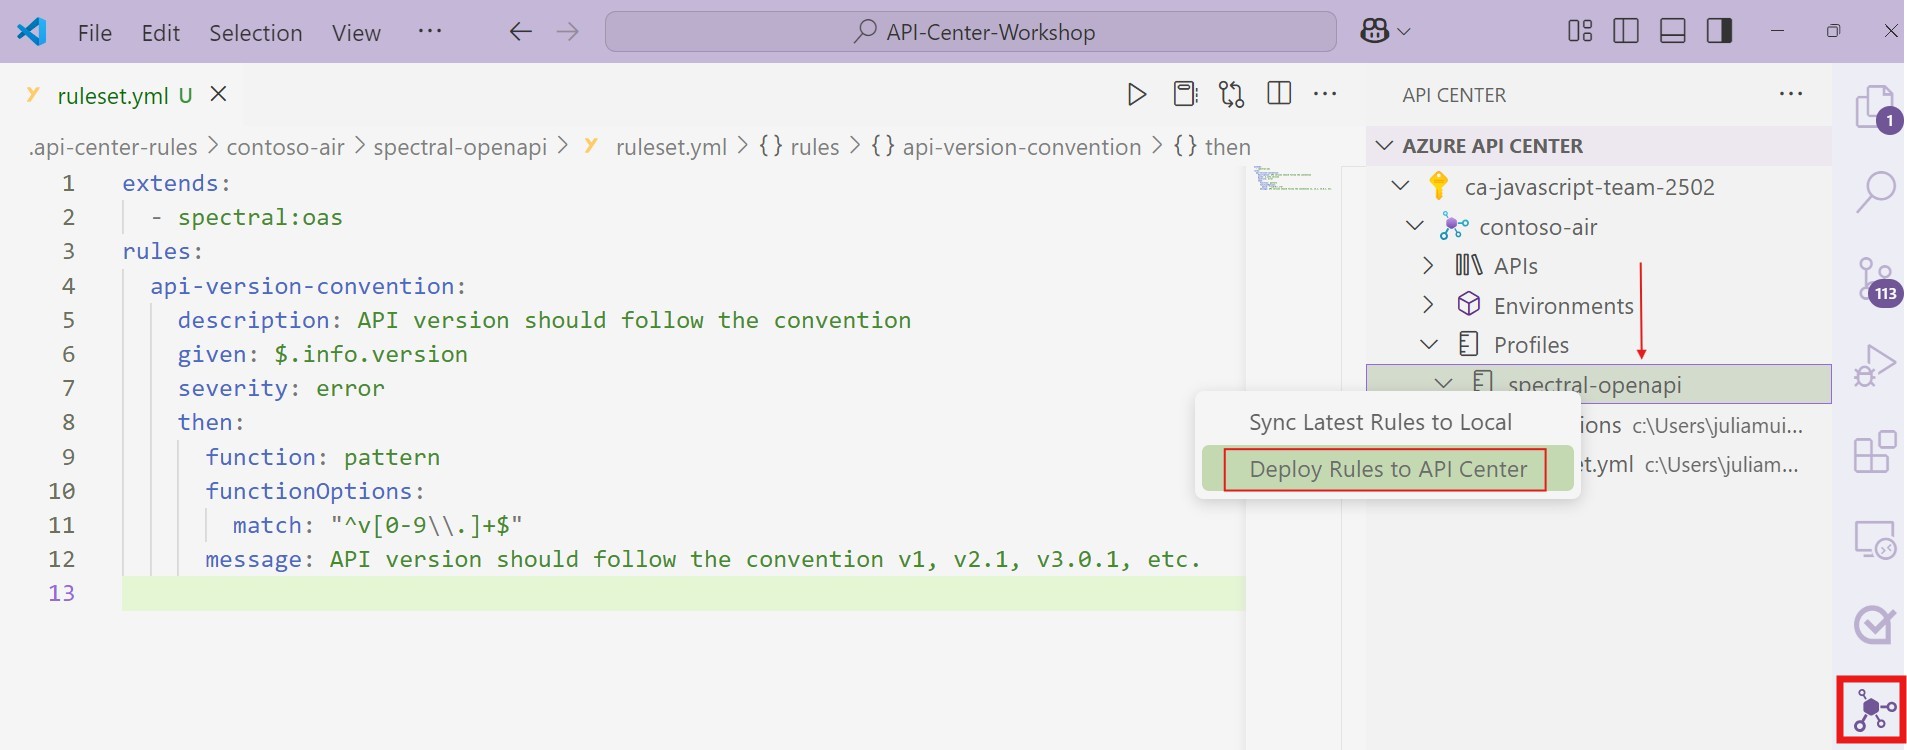Expand the Environments tree node
The width and height of the screenshot is (1907, 750).
point(1428,304)
